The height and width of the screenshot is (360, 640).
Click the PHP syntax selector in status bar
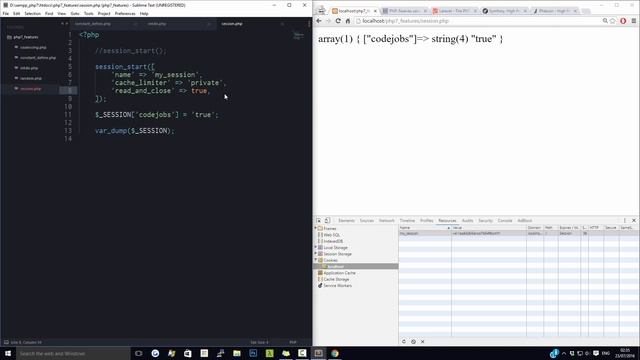(x=293, y=342)
